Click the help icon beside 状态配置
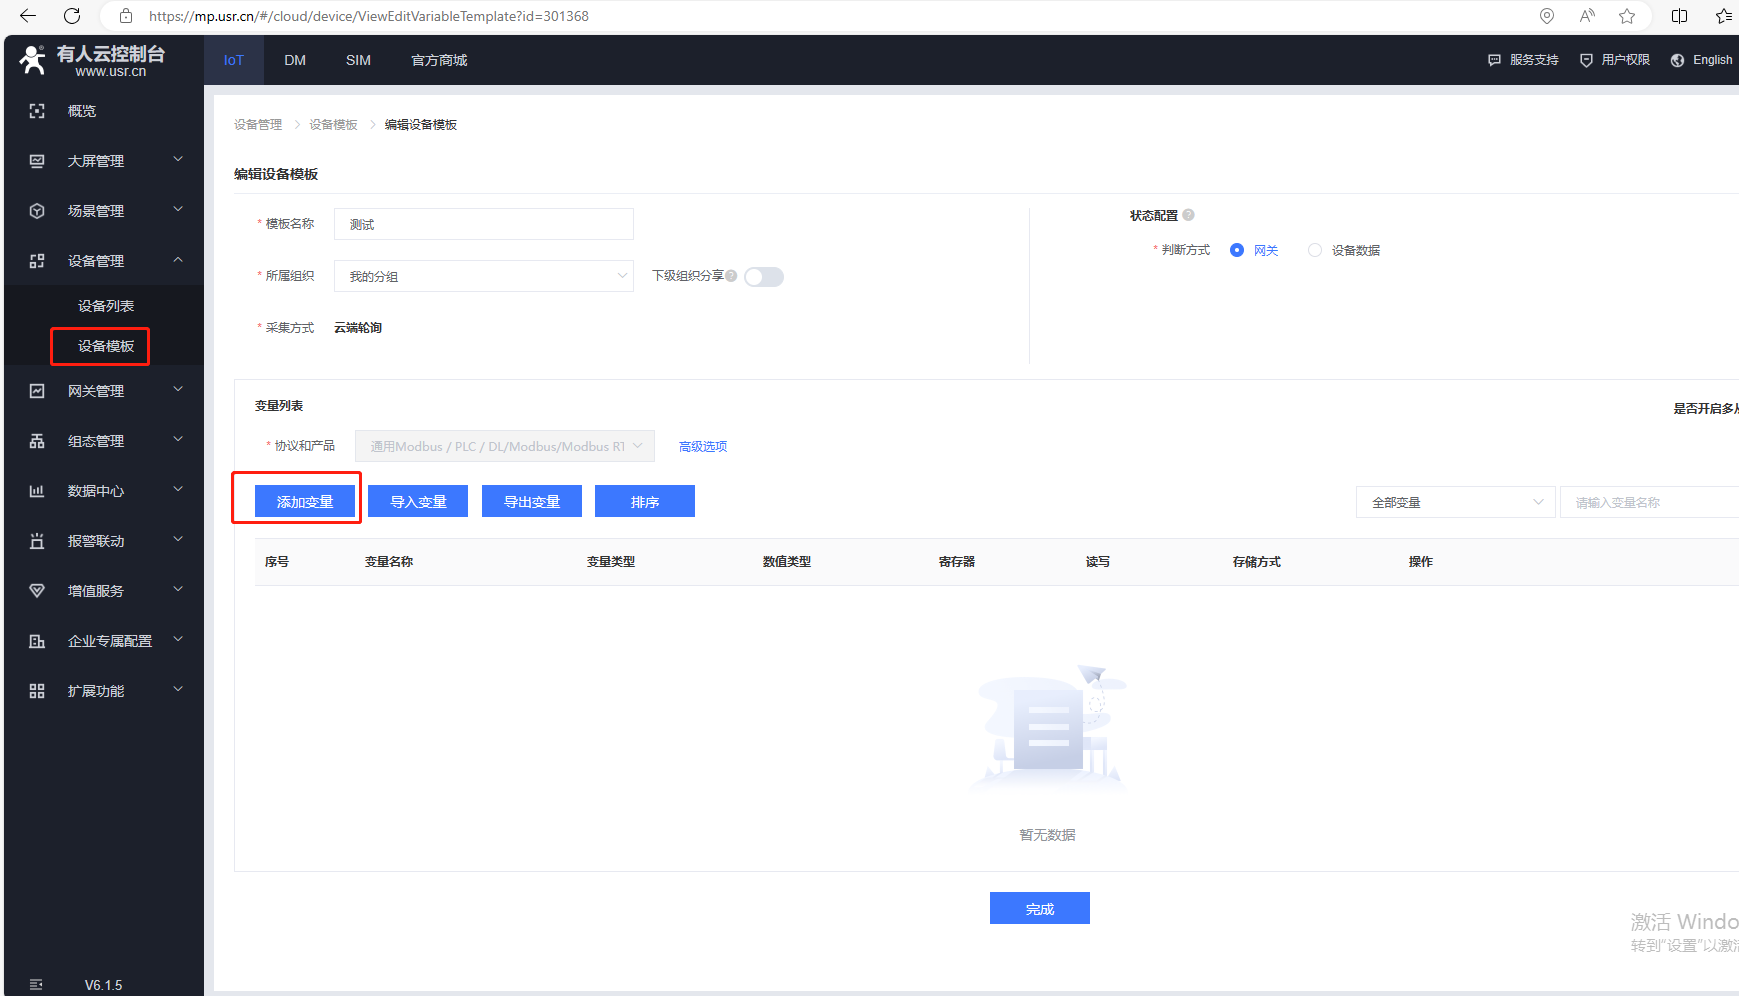The height and width of the screenshot is (996, 1739). 1188,215
